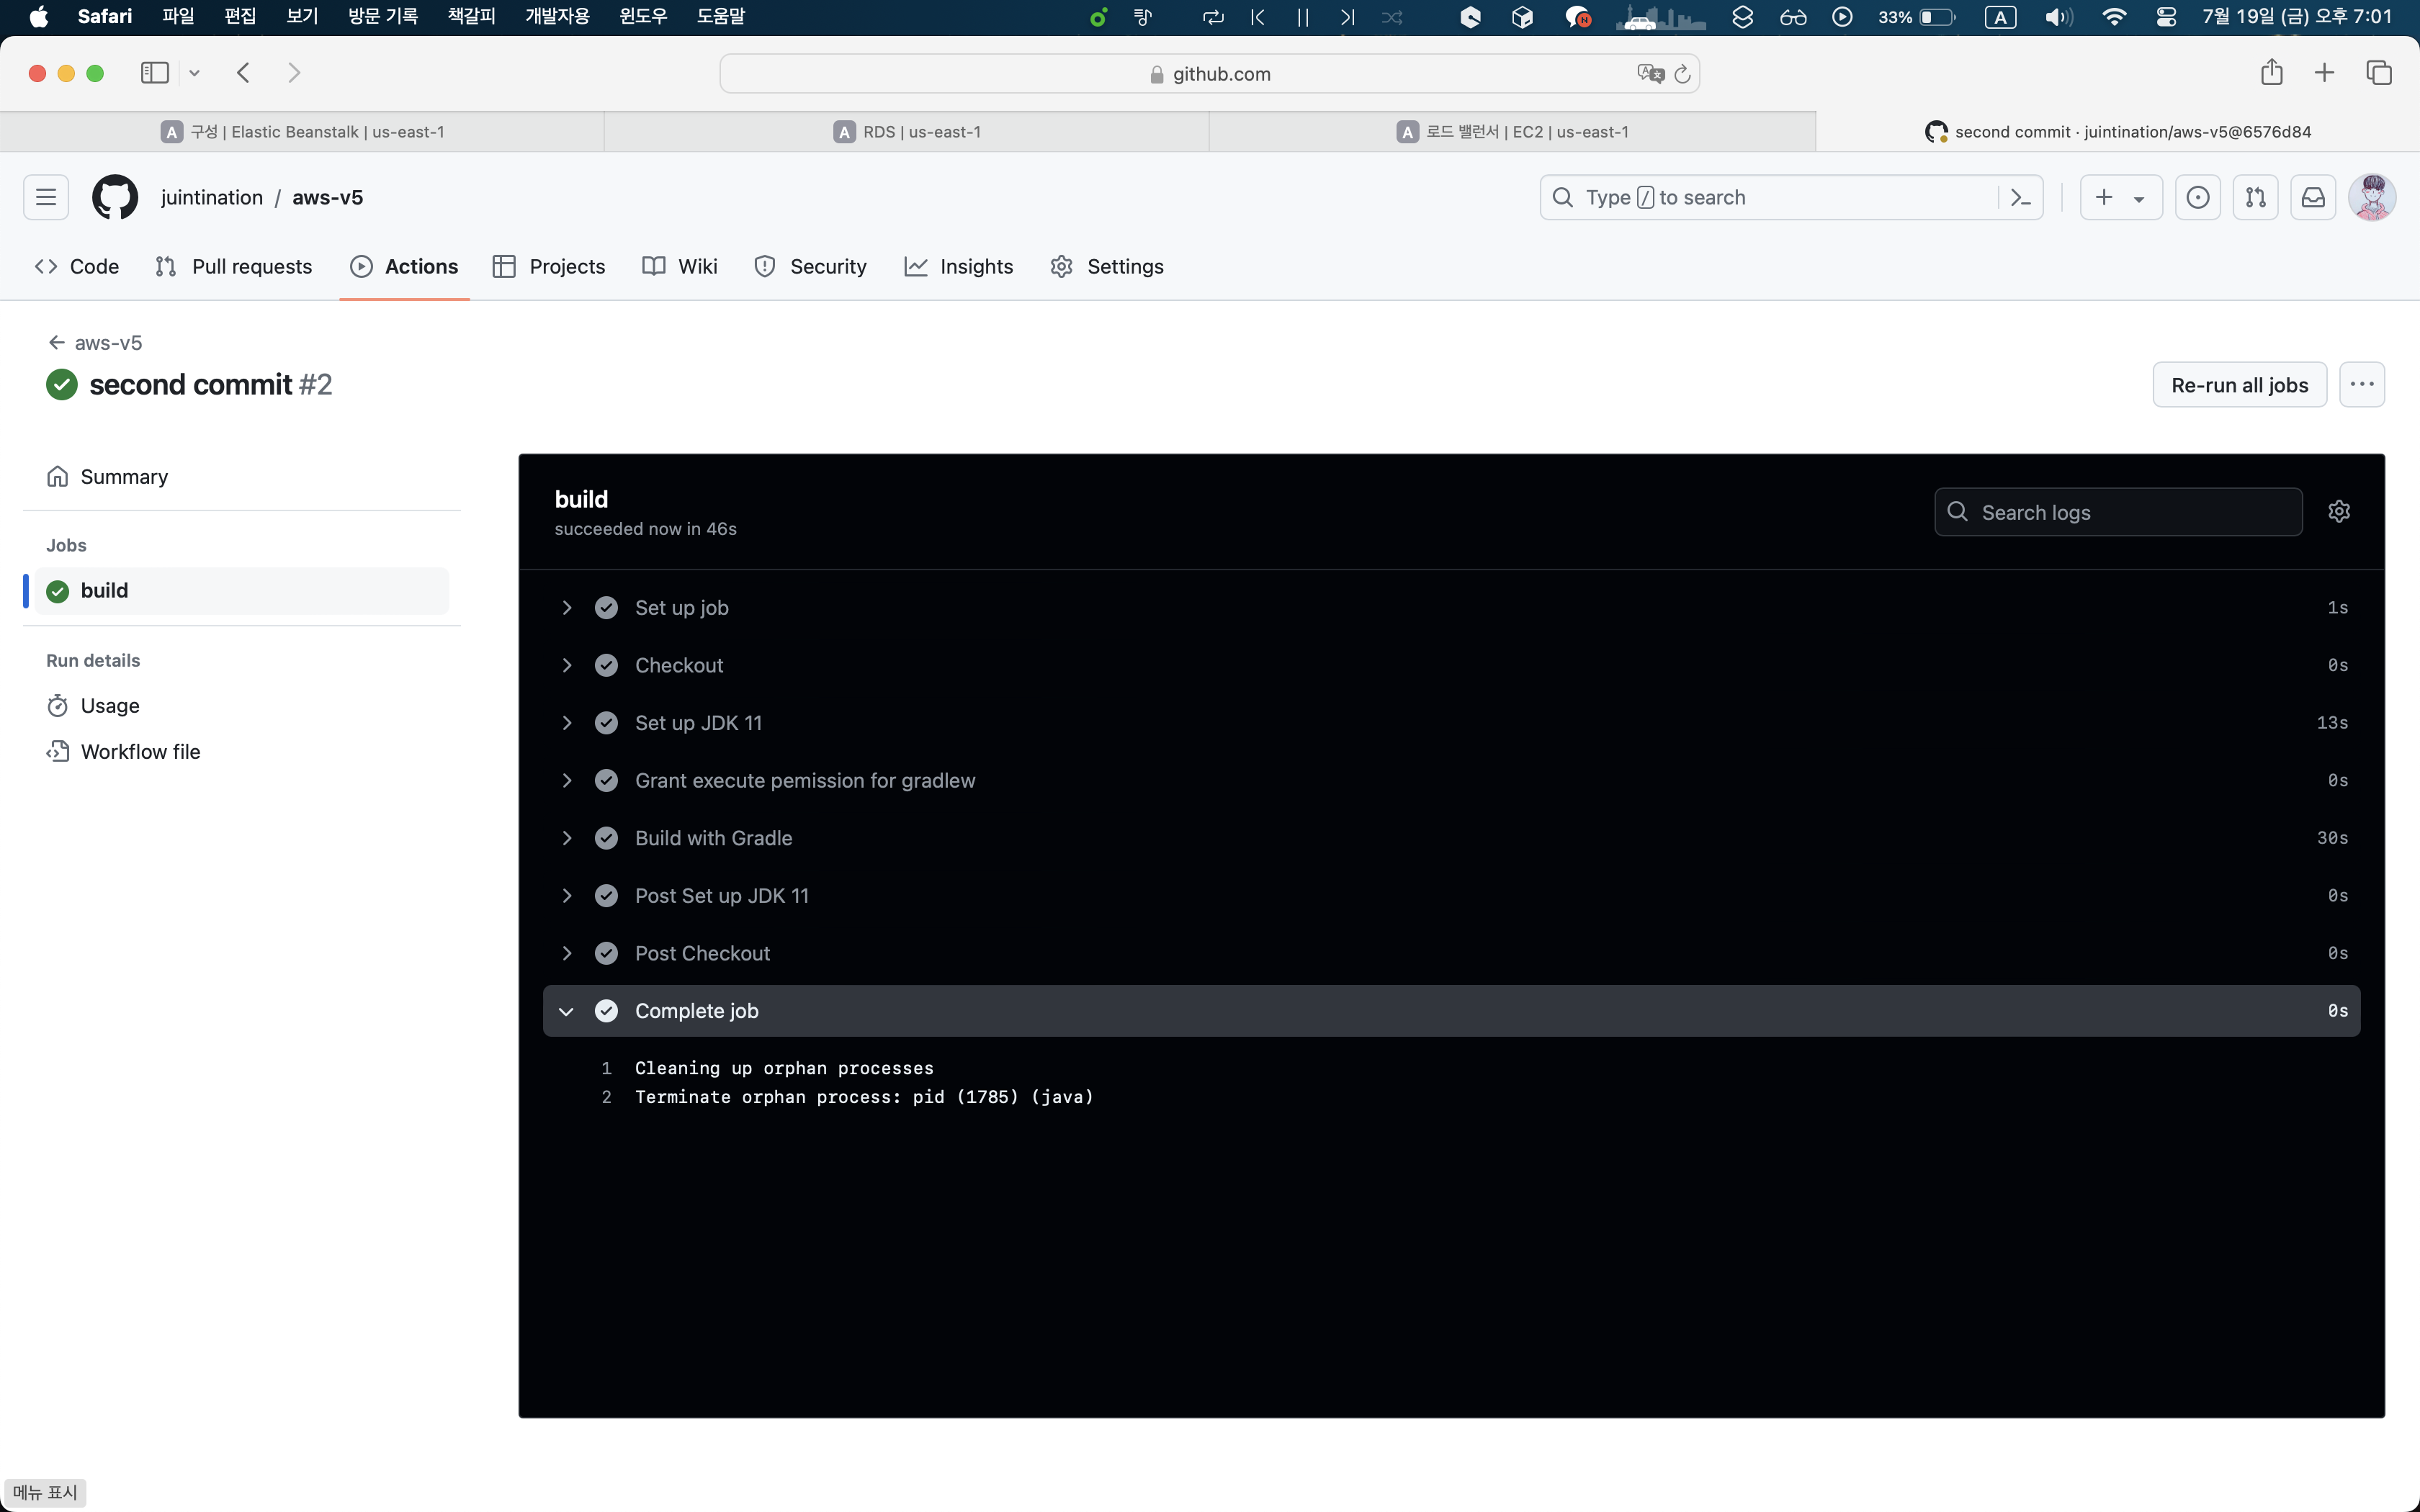Open the notifications inbox icon
Screen dimensions: 2420x1512
(2313, 197)
